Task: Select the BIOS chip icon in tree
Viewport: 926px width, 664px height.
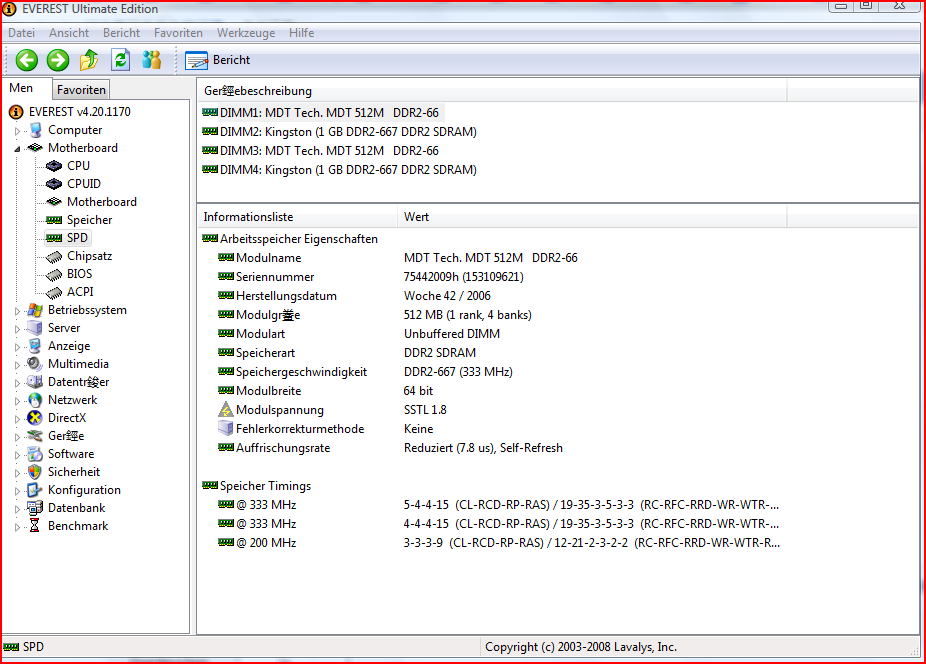Action: click(x=54, y=274)
